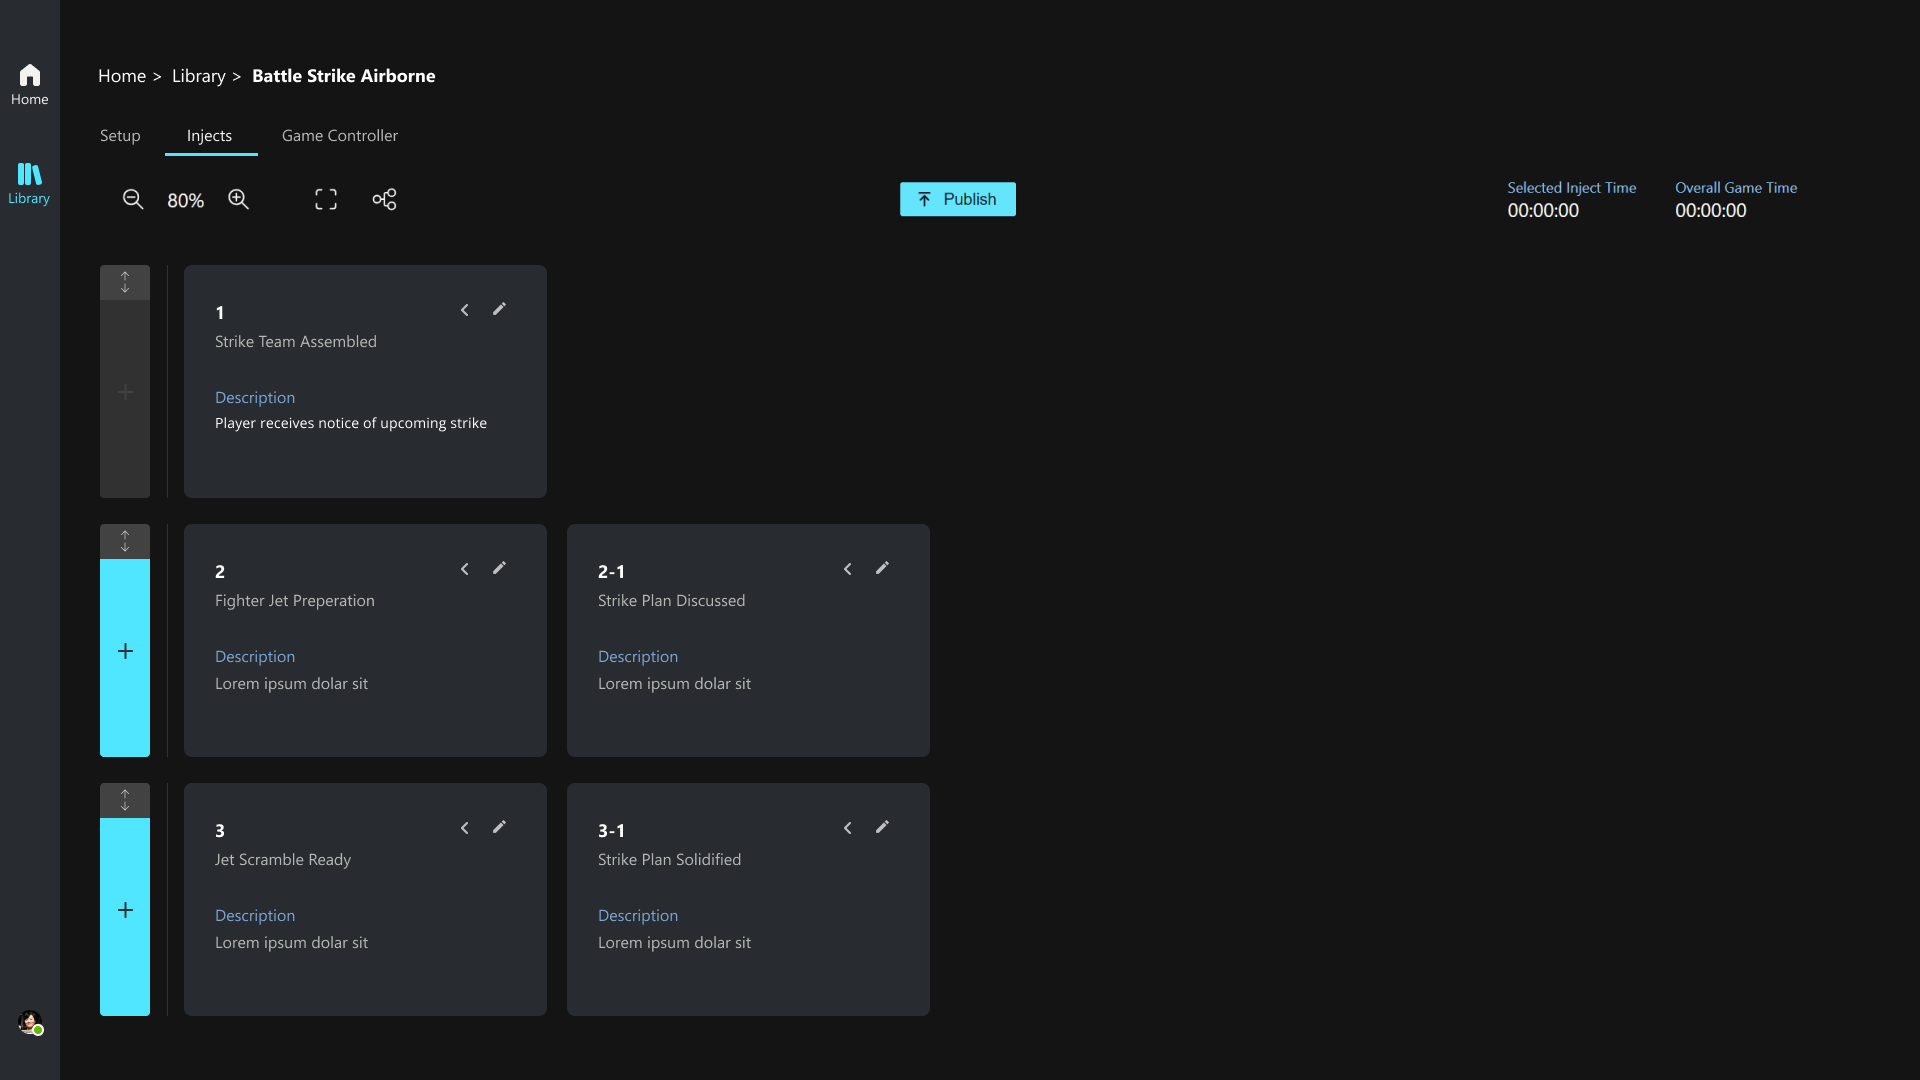Click the zoom out magnifier icon

(x=133, y=199)
